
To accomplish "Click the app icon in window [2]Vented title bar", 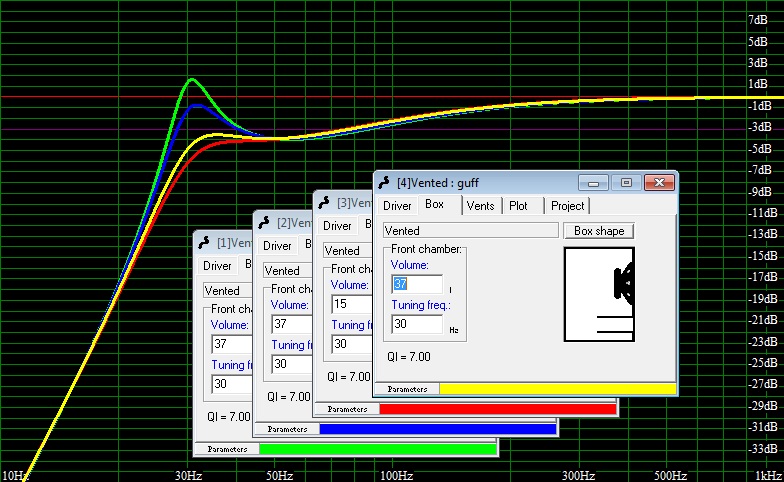I will point(264,222).
